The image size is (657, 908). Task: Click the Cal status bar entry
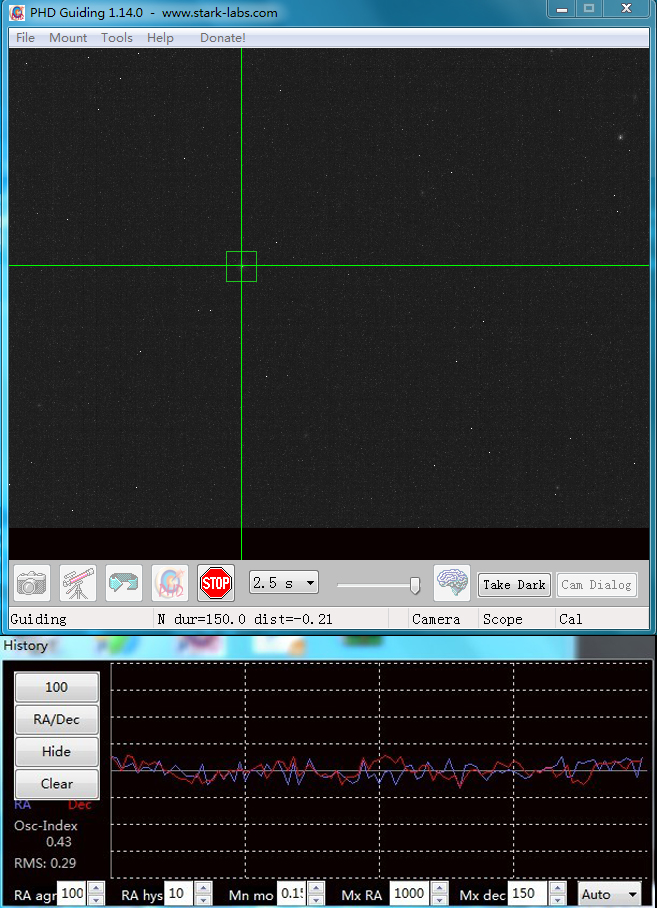[x=570, y=620]
